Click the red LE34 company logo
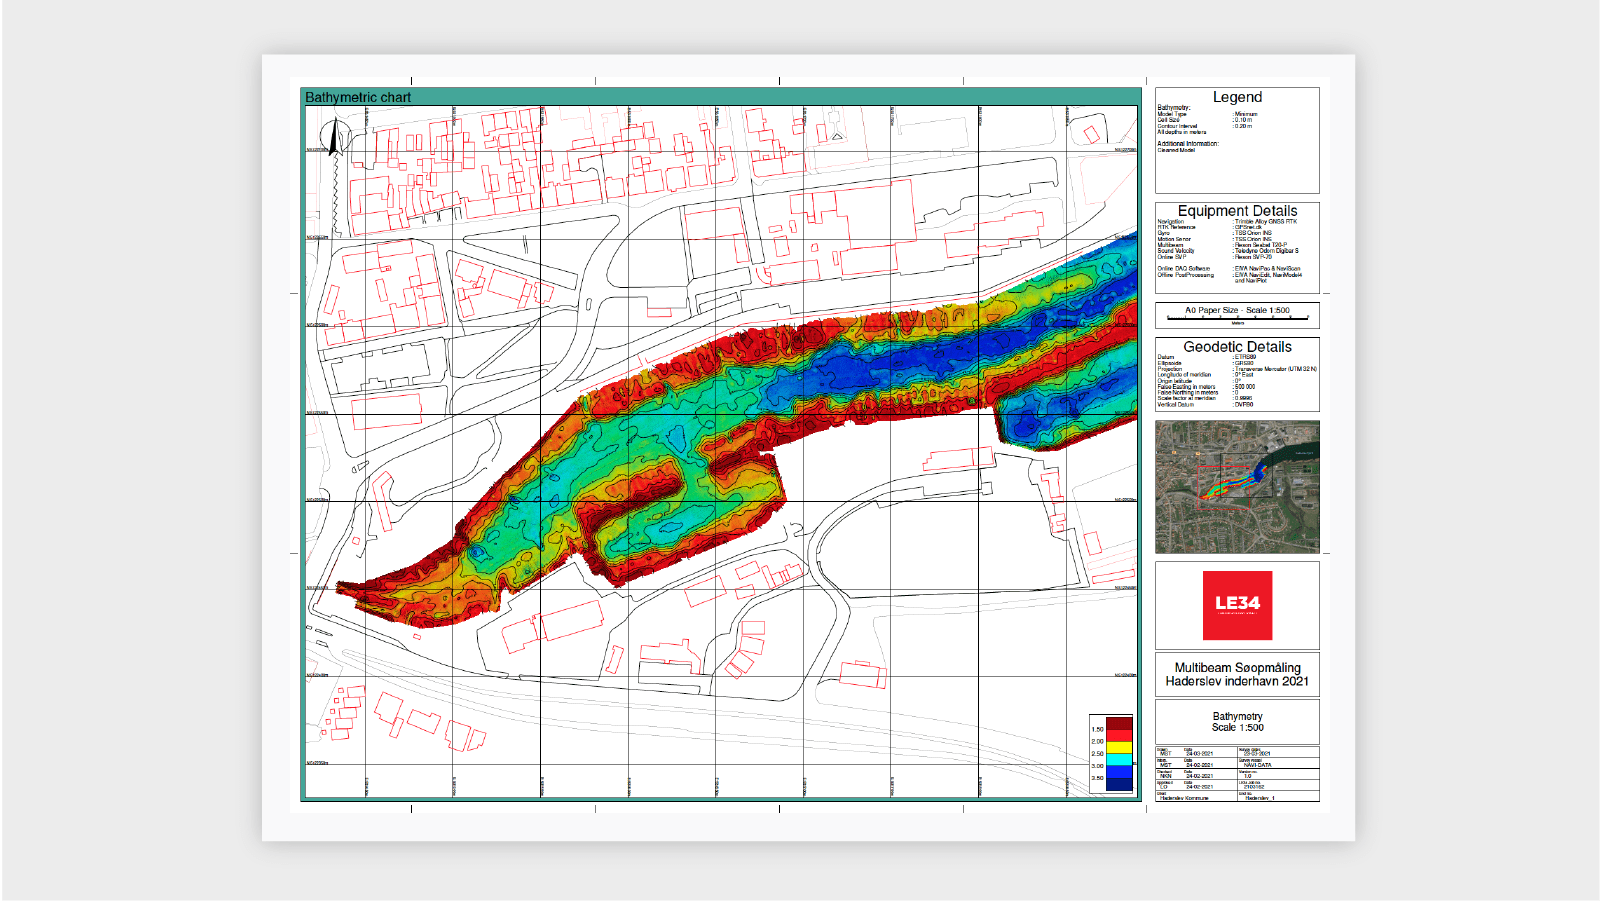 click(1237, 605)
